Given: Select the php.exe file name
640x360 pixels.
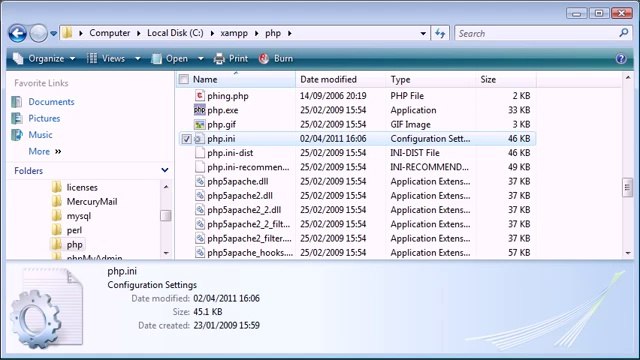Looking at the screenshot, I should (x=222, y=110).
